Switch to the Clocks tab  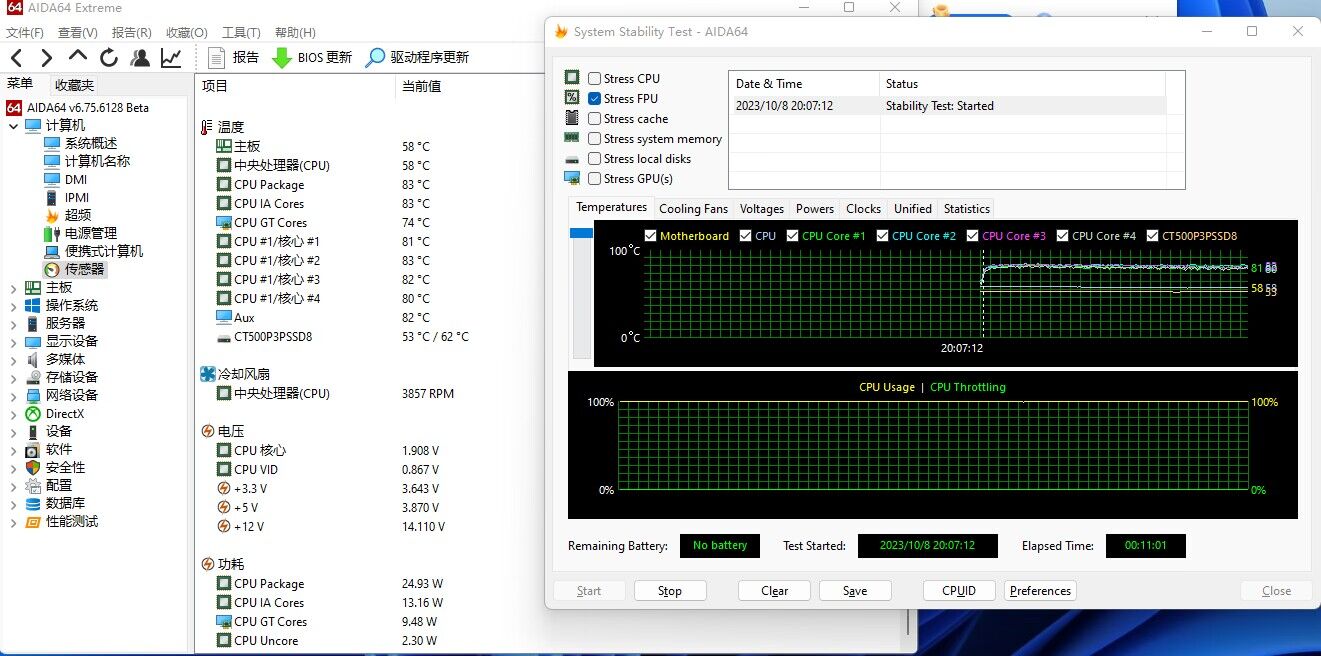863,209
